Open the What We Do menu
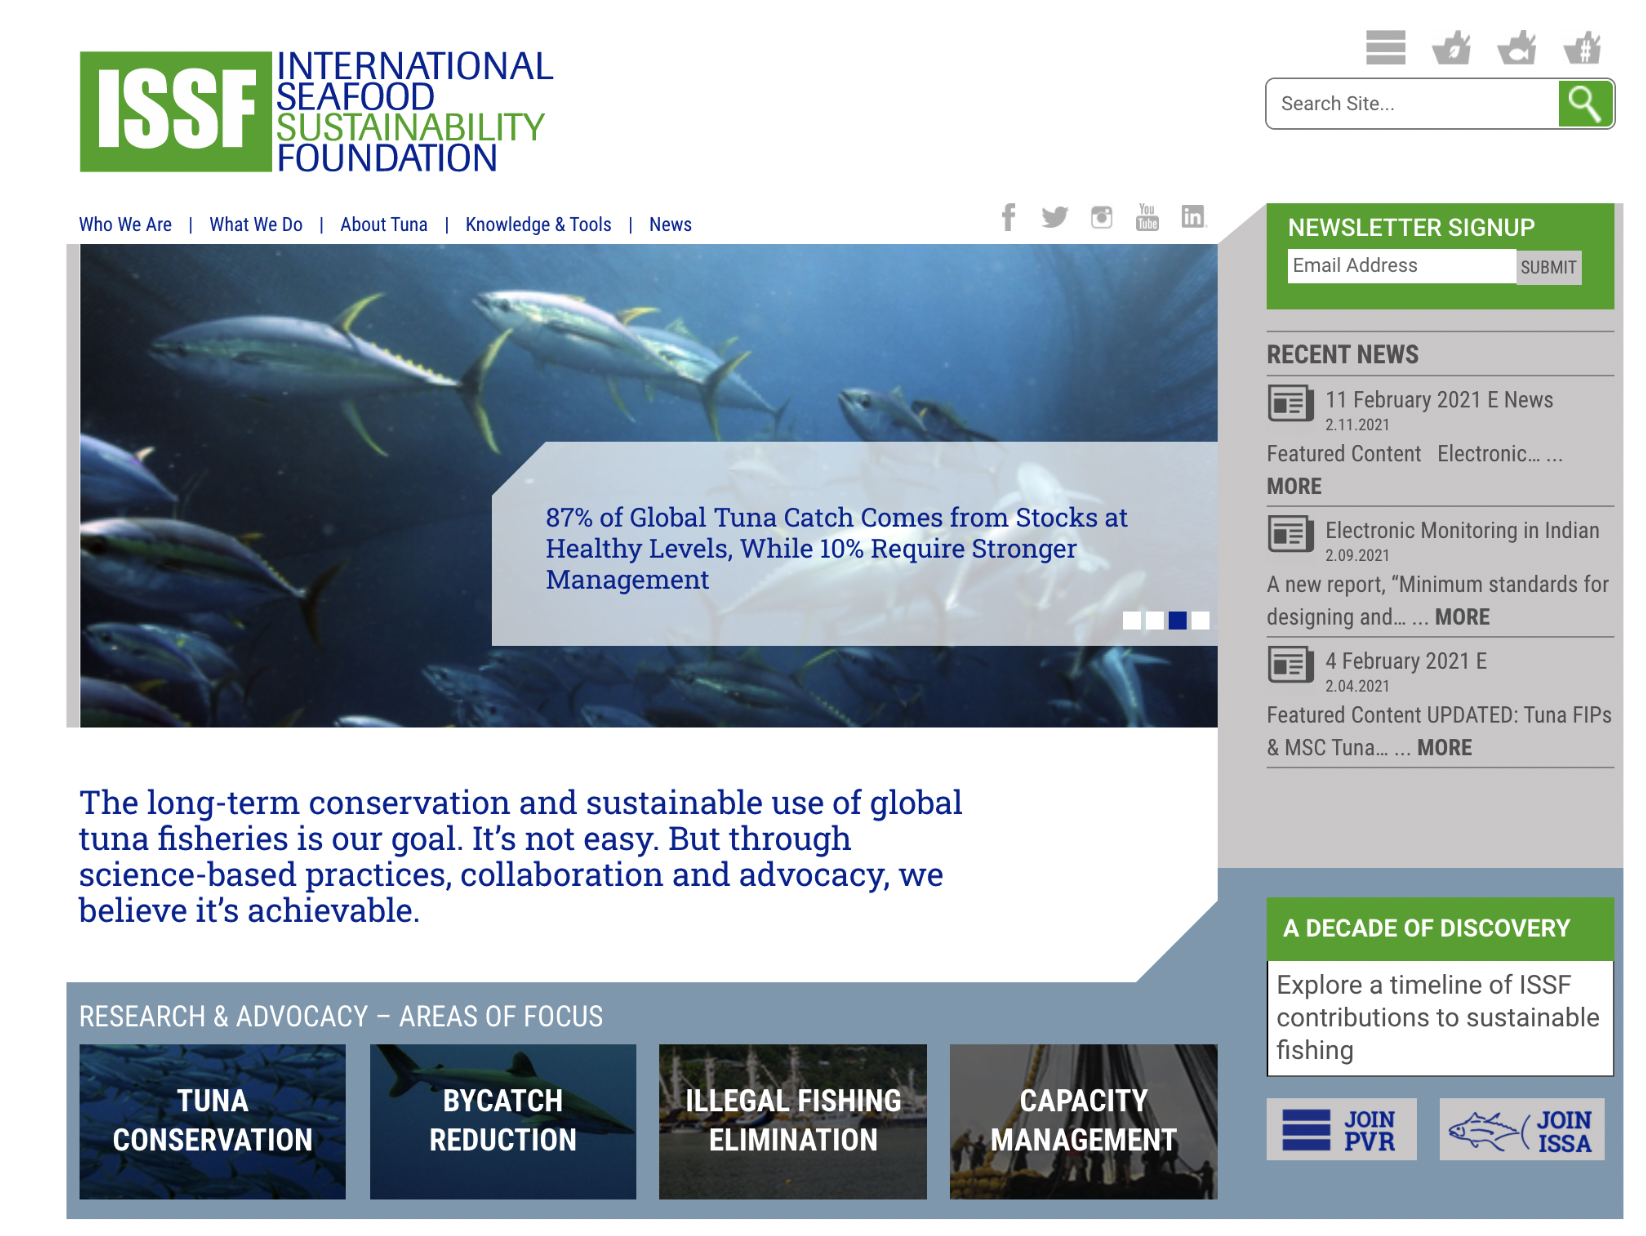 pos(256,225)
